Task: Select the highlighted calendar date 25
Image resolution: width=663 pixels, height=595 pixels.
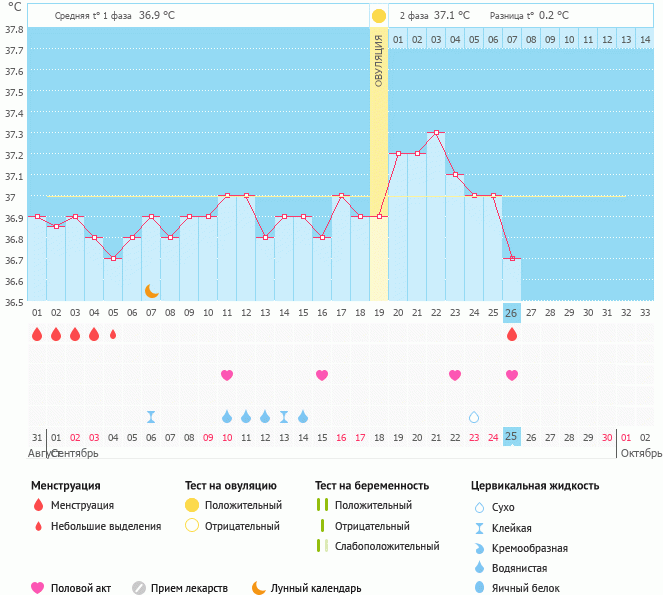Action: [x=512, y=437]
